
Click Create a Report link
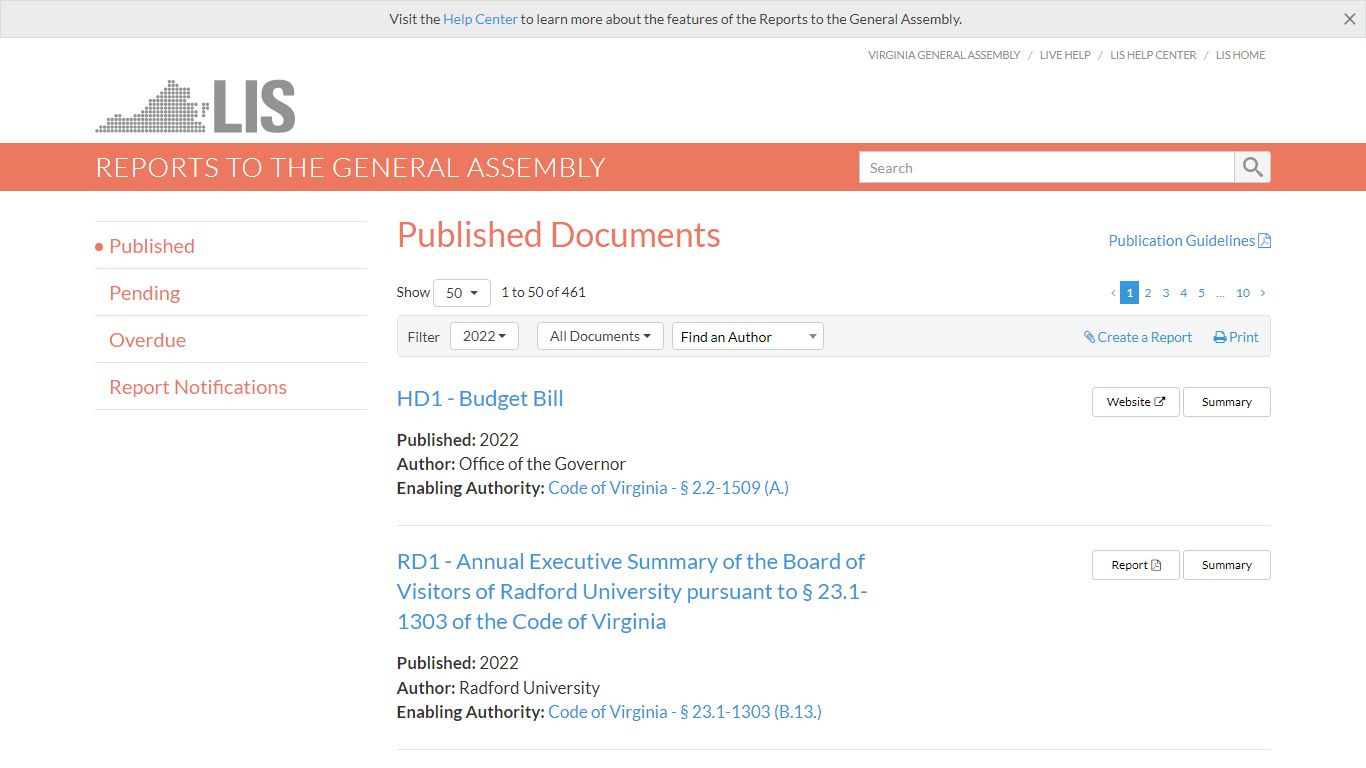(1138, 337)
